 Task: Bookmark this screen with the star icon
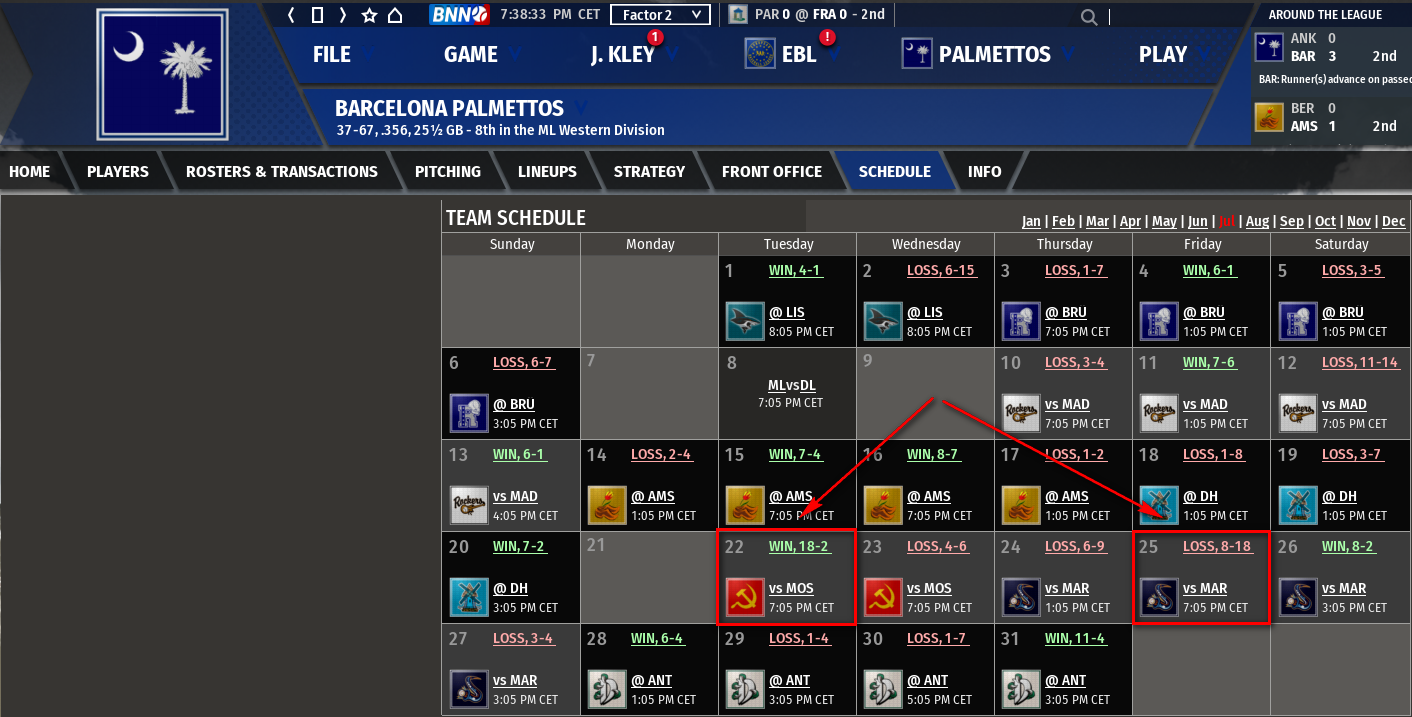pos(369,15)
